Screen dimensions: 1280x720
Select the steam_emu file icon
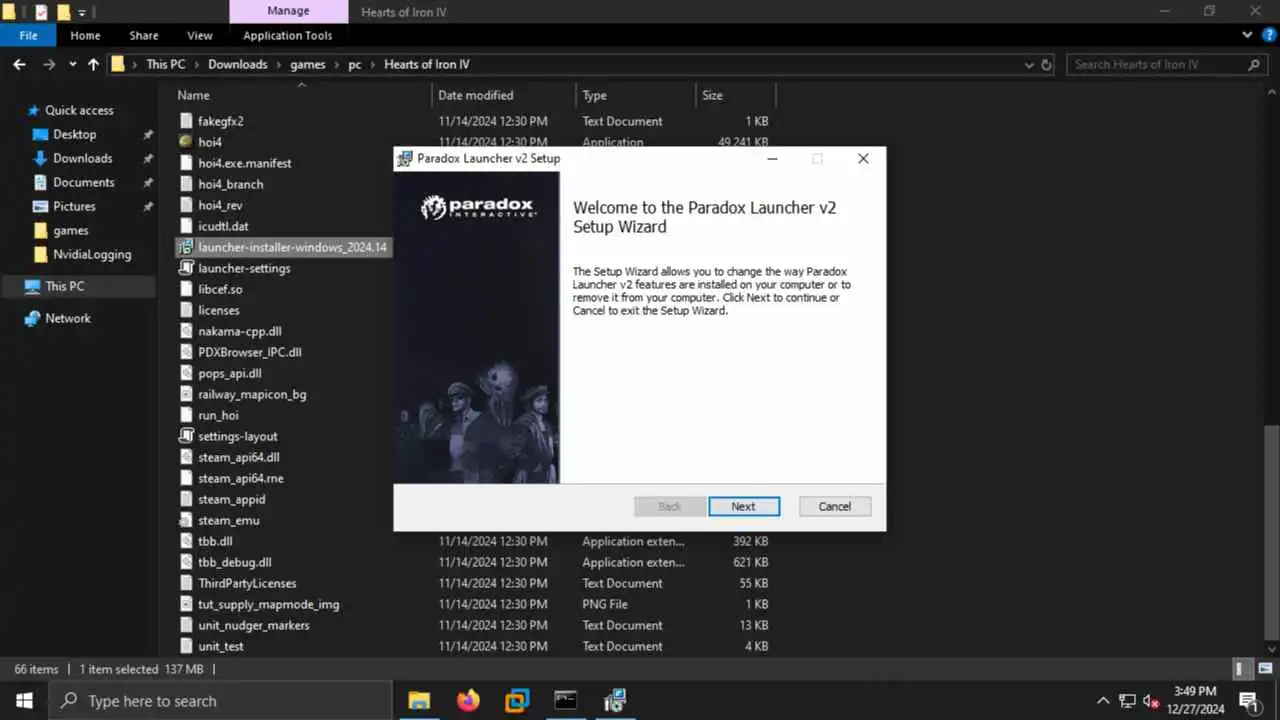[x=185, y=520]
